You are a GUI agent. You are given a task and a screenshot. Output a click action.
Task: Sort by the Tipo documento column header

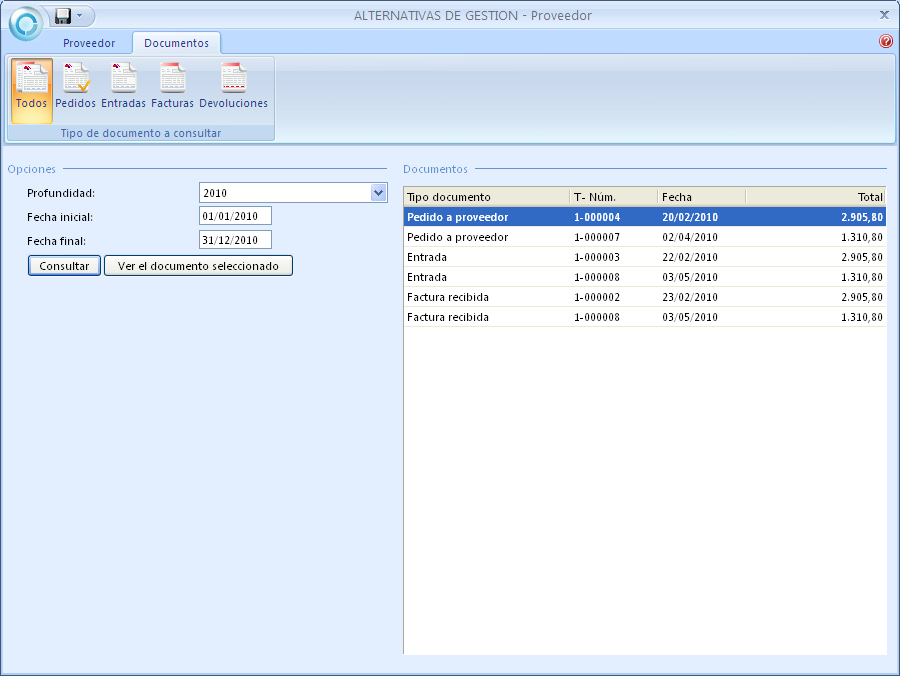coord(486,197)
